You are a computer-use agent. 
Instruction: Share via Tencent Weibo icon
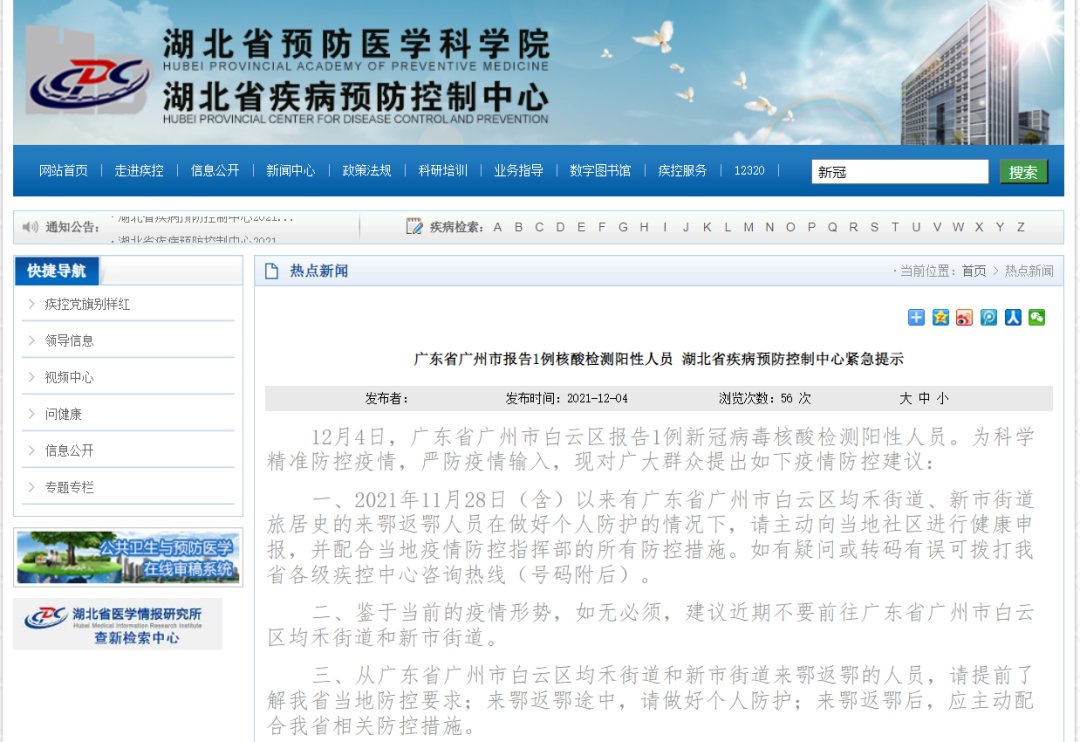[x=988, y=317]
